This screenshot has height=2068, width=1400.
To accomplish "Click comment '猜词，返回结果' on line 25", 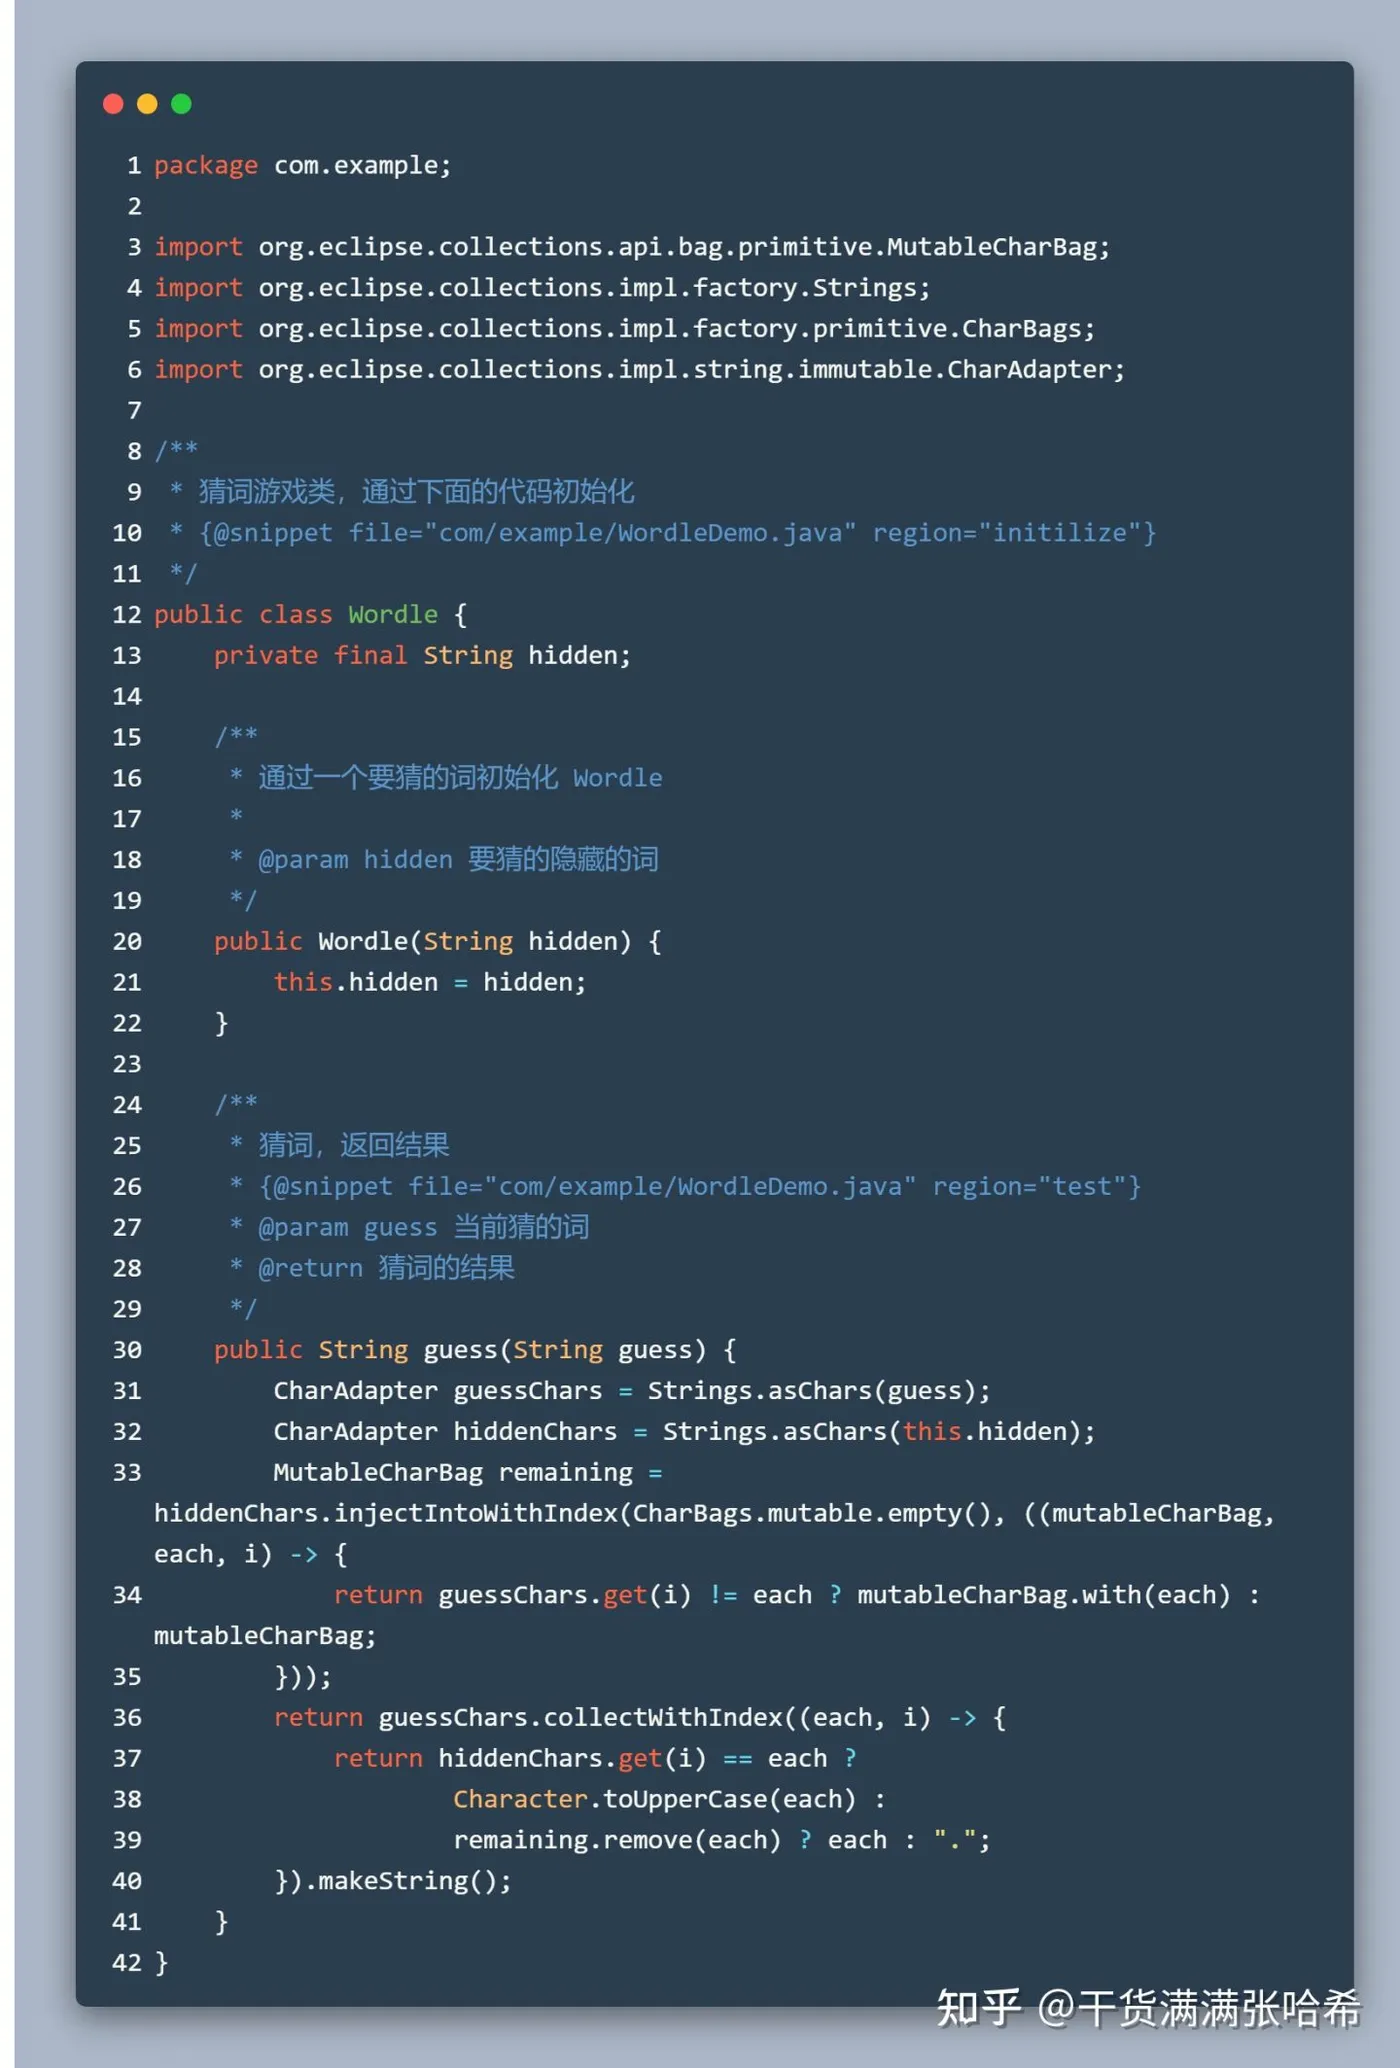I will (354, 1146).
